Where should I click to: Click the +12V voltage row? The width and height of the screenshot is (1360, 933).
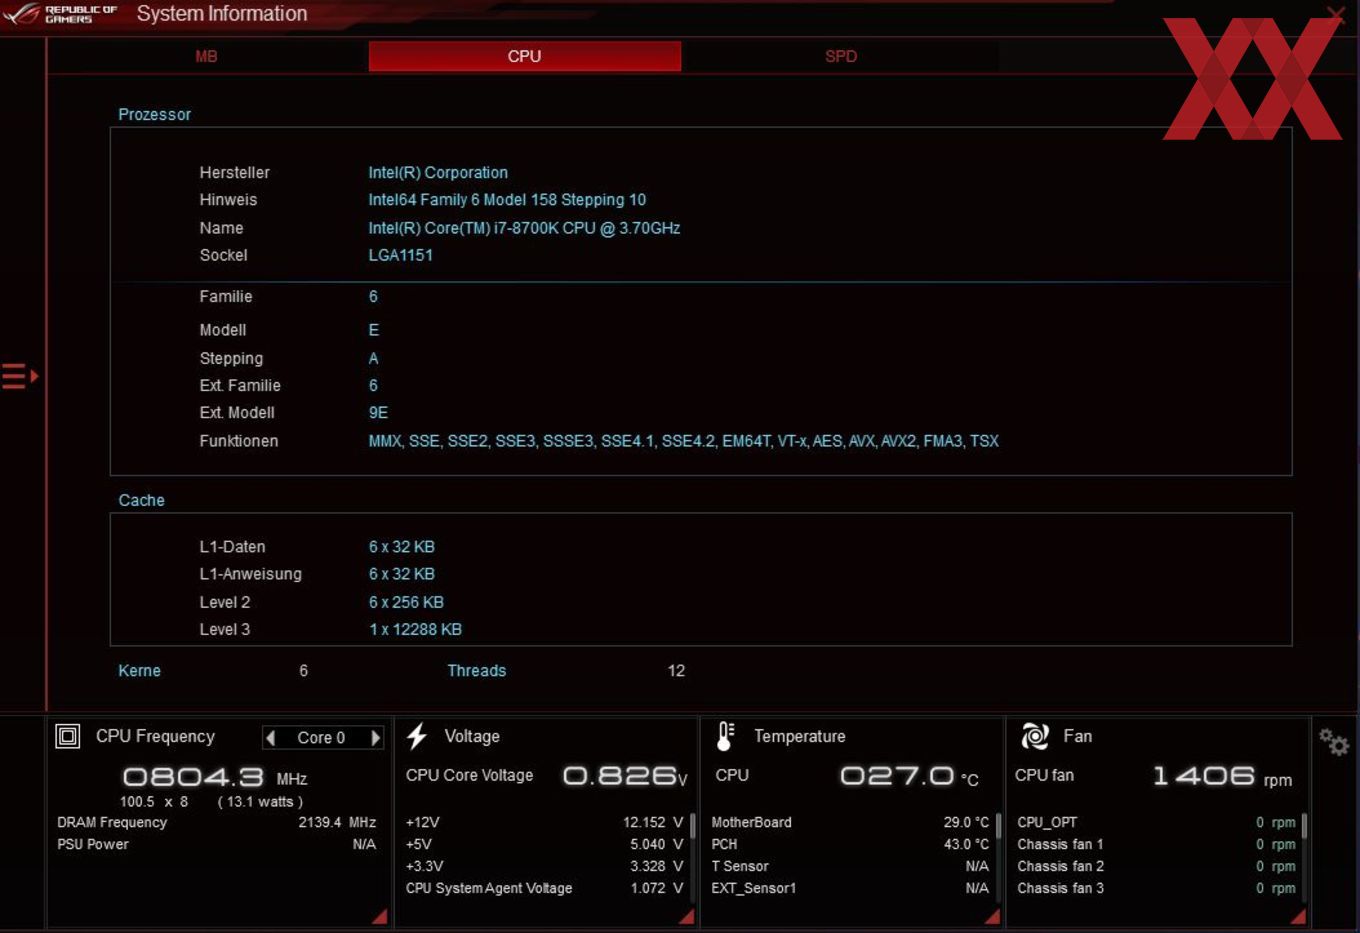pos(545,822)
